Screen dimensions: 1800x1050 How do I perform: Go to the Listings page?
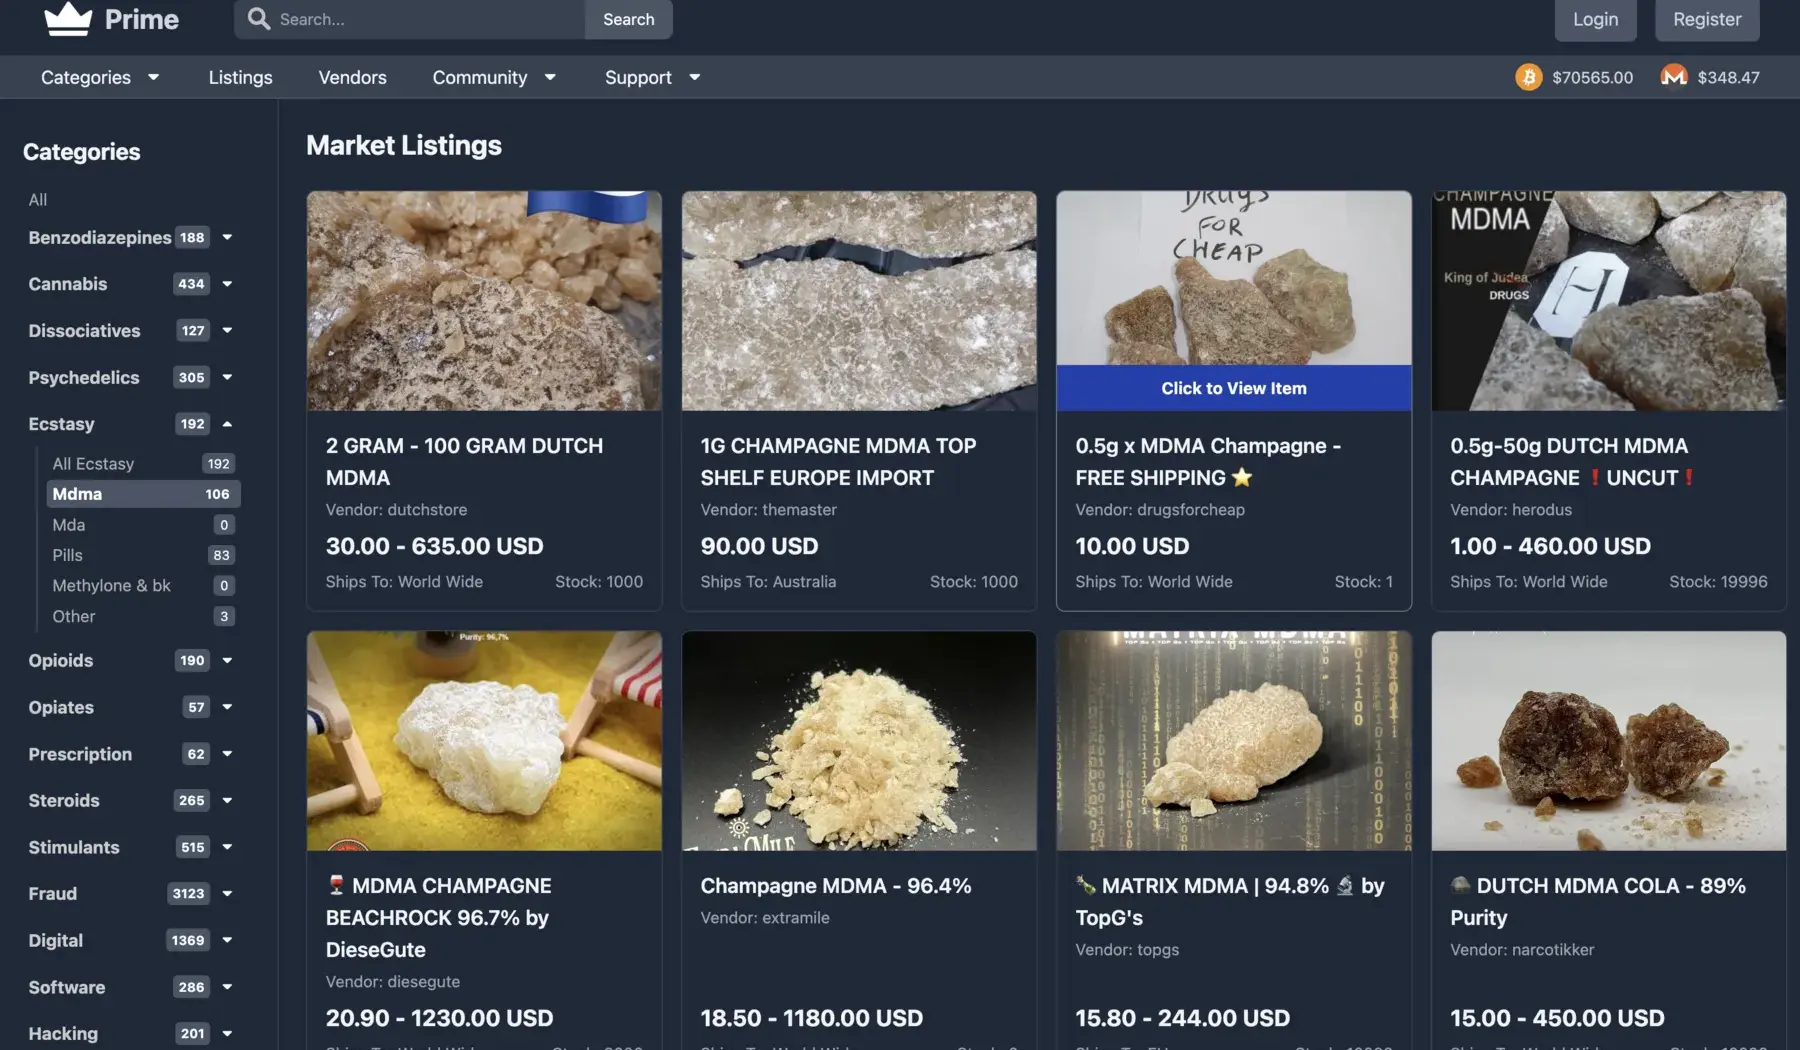240,77
